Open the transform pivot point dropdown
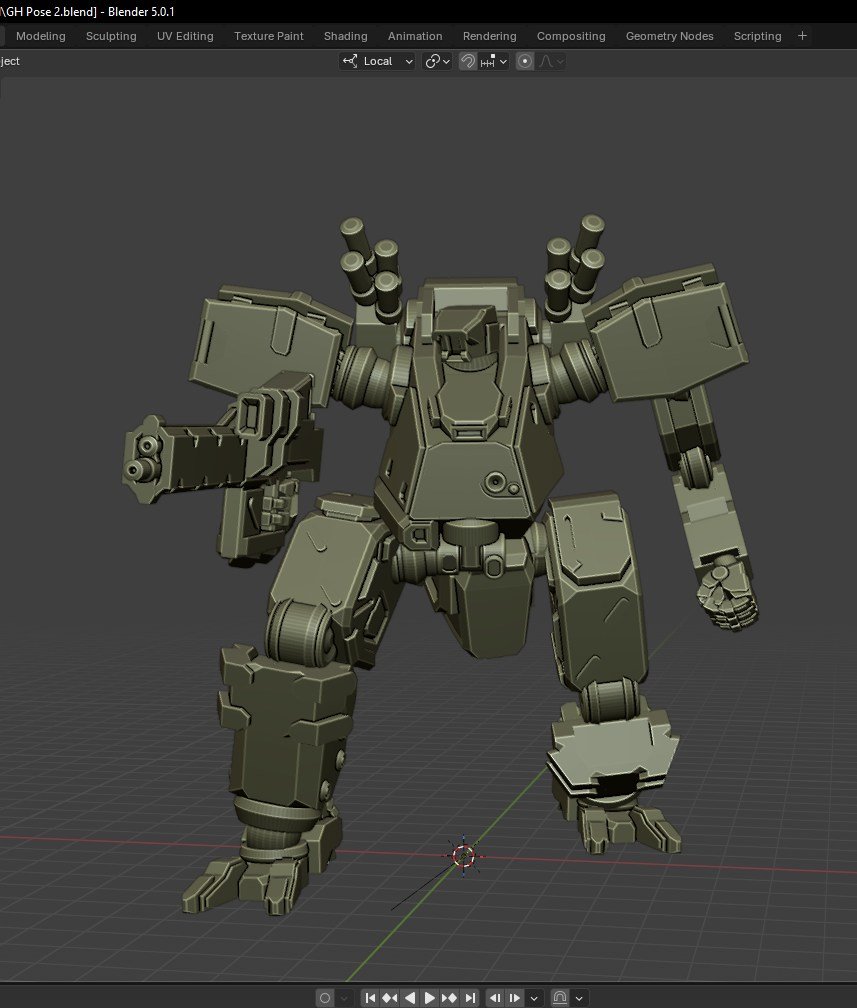Screen dimensions: 857x1008 click(x=437, y=61)
